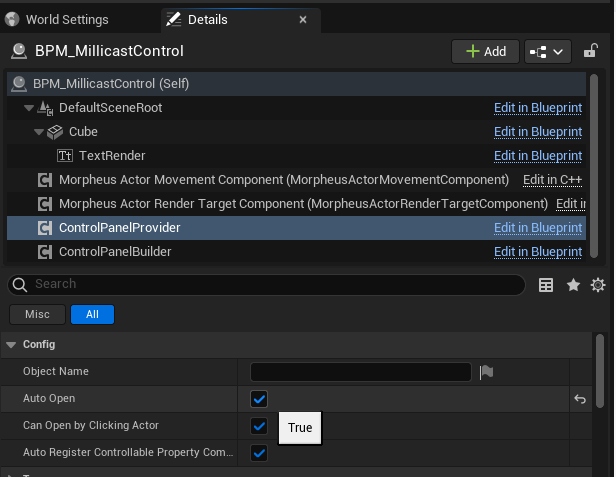
Task: Collapse the Cube tree node
Action: [x=39, y=131]
